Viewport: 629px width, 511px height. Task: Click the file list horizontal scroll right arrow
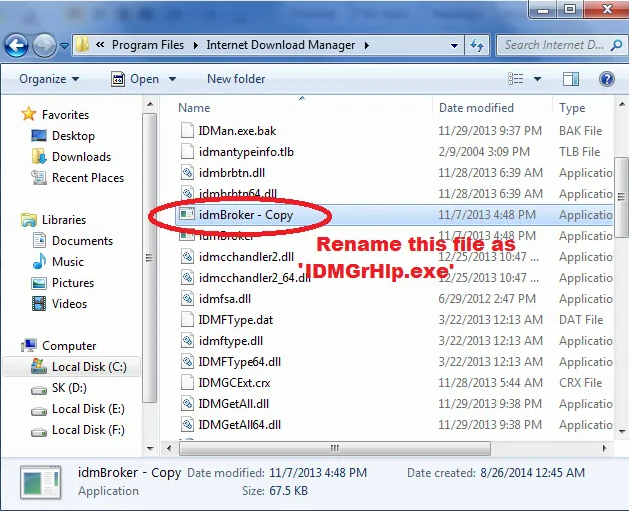pos(605,448)
